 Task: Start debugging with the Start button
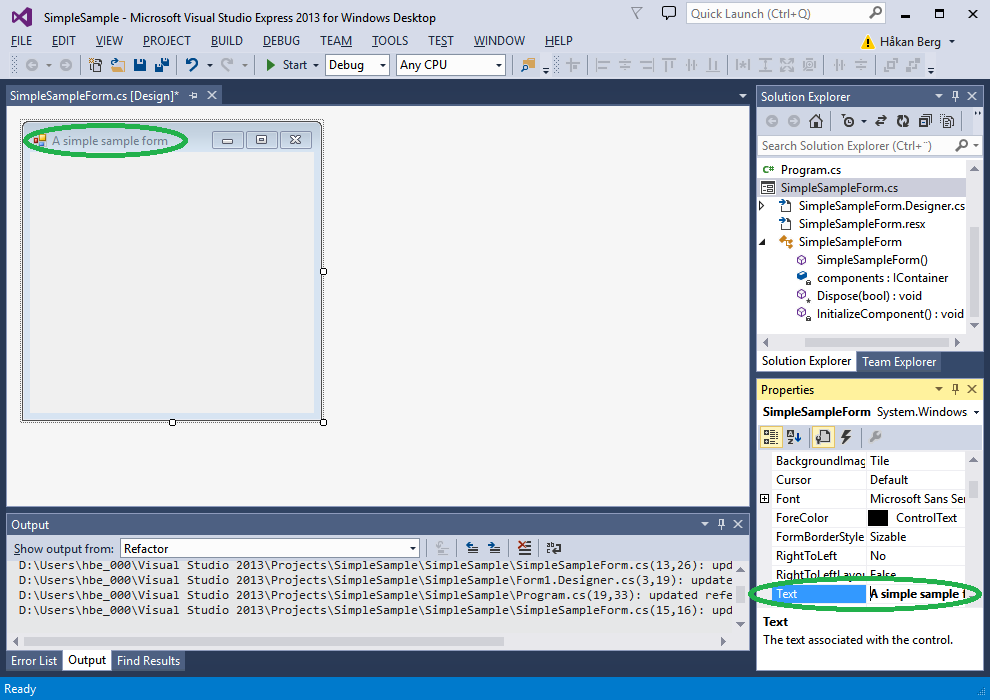[x=287, y=65]
